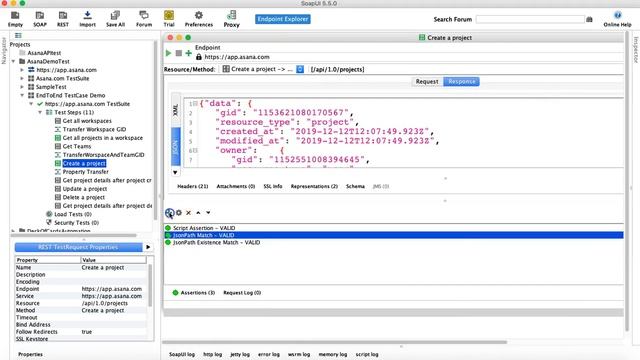Move assertion down with down arrow
Viewport: 640px width, 360px height.
click(208, 213)
